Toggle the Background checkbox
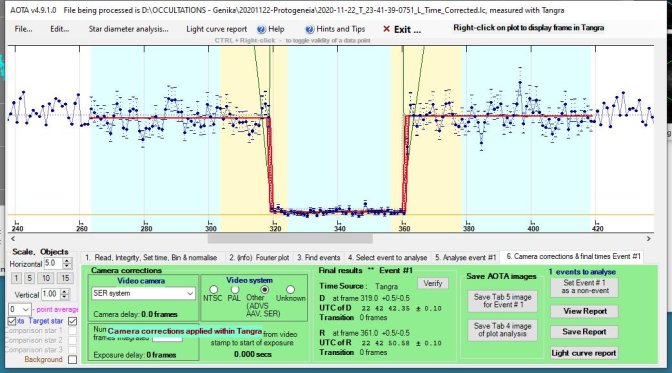Screen dimensions: 672x373 point(72,359)
